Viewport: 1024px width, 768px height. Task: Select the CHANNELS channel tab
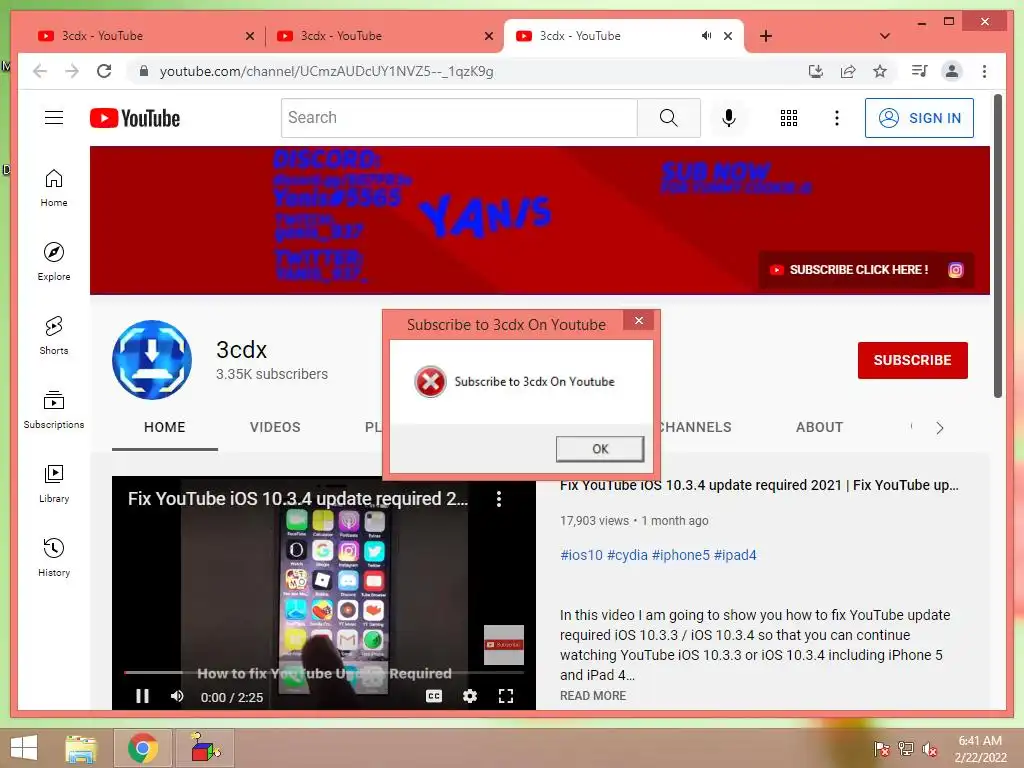[695, 427]
